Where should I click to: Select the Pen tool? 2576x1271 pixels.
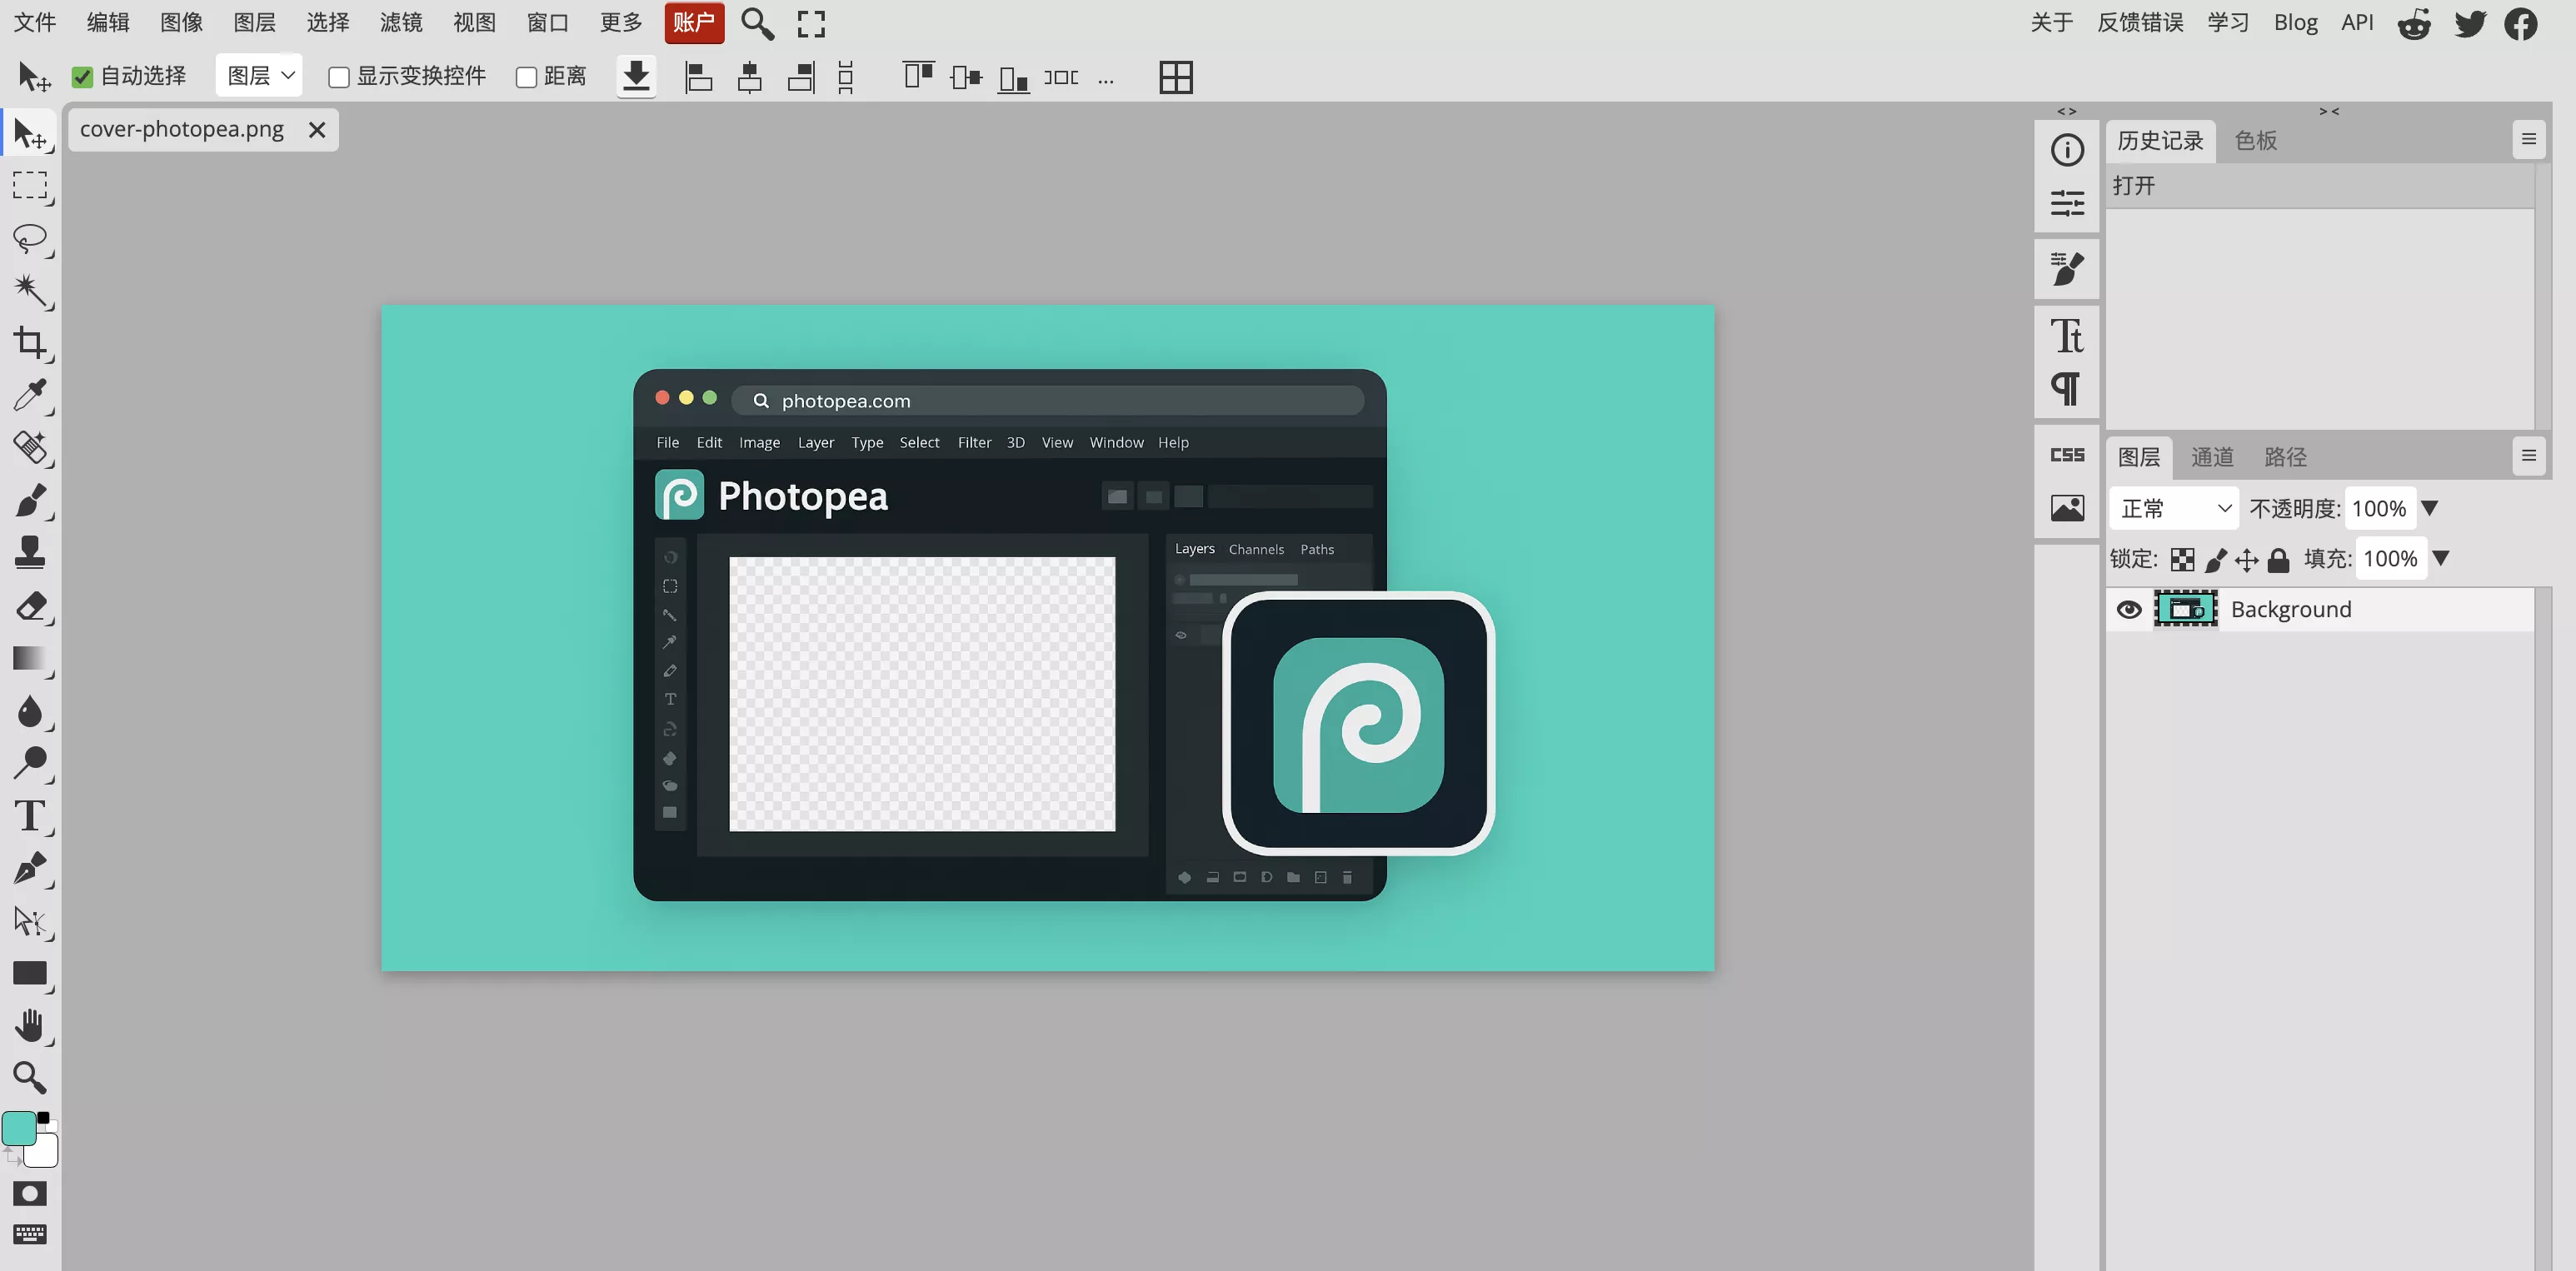(x=31, y=869)
